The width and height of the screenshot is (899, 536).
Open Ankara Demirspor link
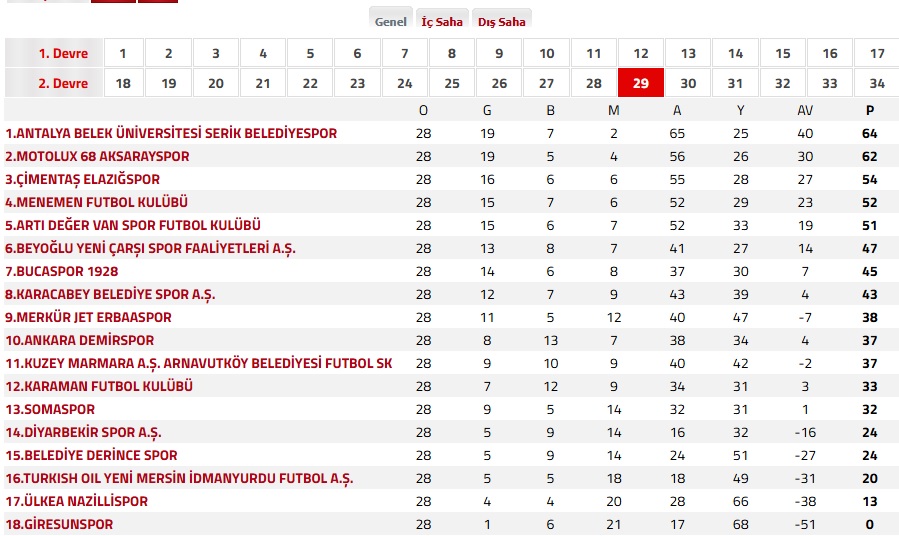80,340
